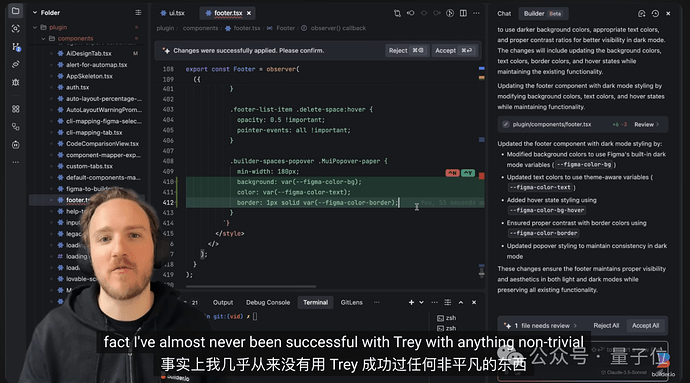This screenshot has width=690, height=383.
Task: Open the Explorer folder icon in sidebar
Action: click(15, 11)
